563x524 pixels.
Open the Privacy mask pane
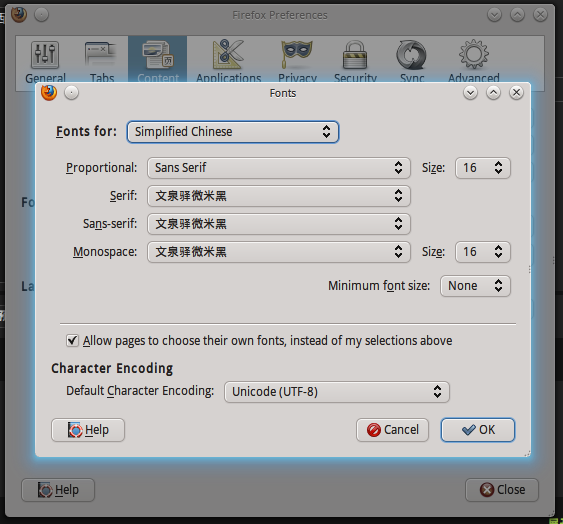(297, 61)
